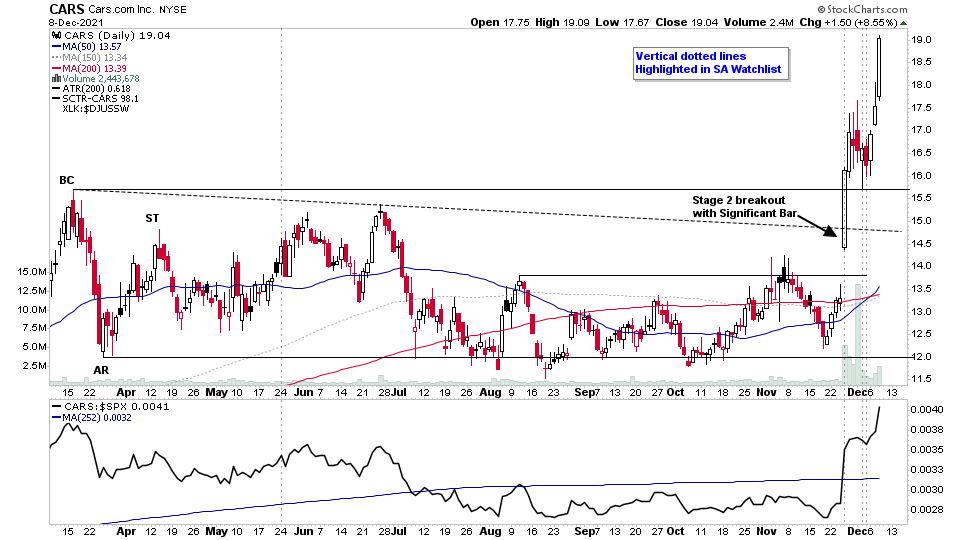Click the 0.0040 ratio axis label

click(x=926, y=410)
